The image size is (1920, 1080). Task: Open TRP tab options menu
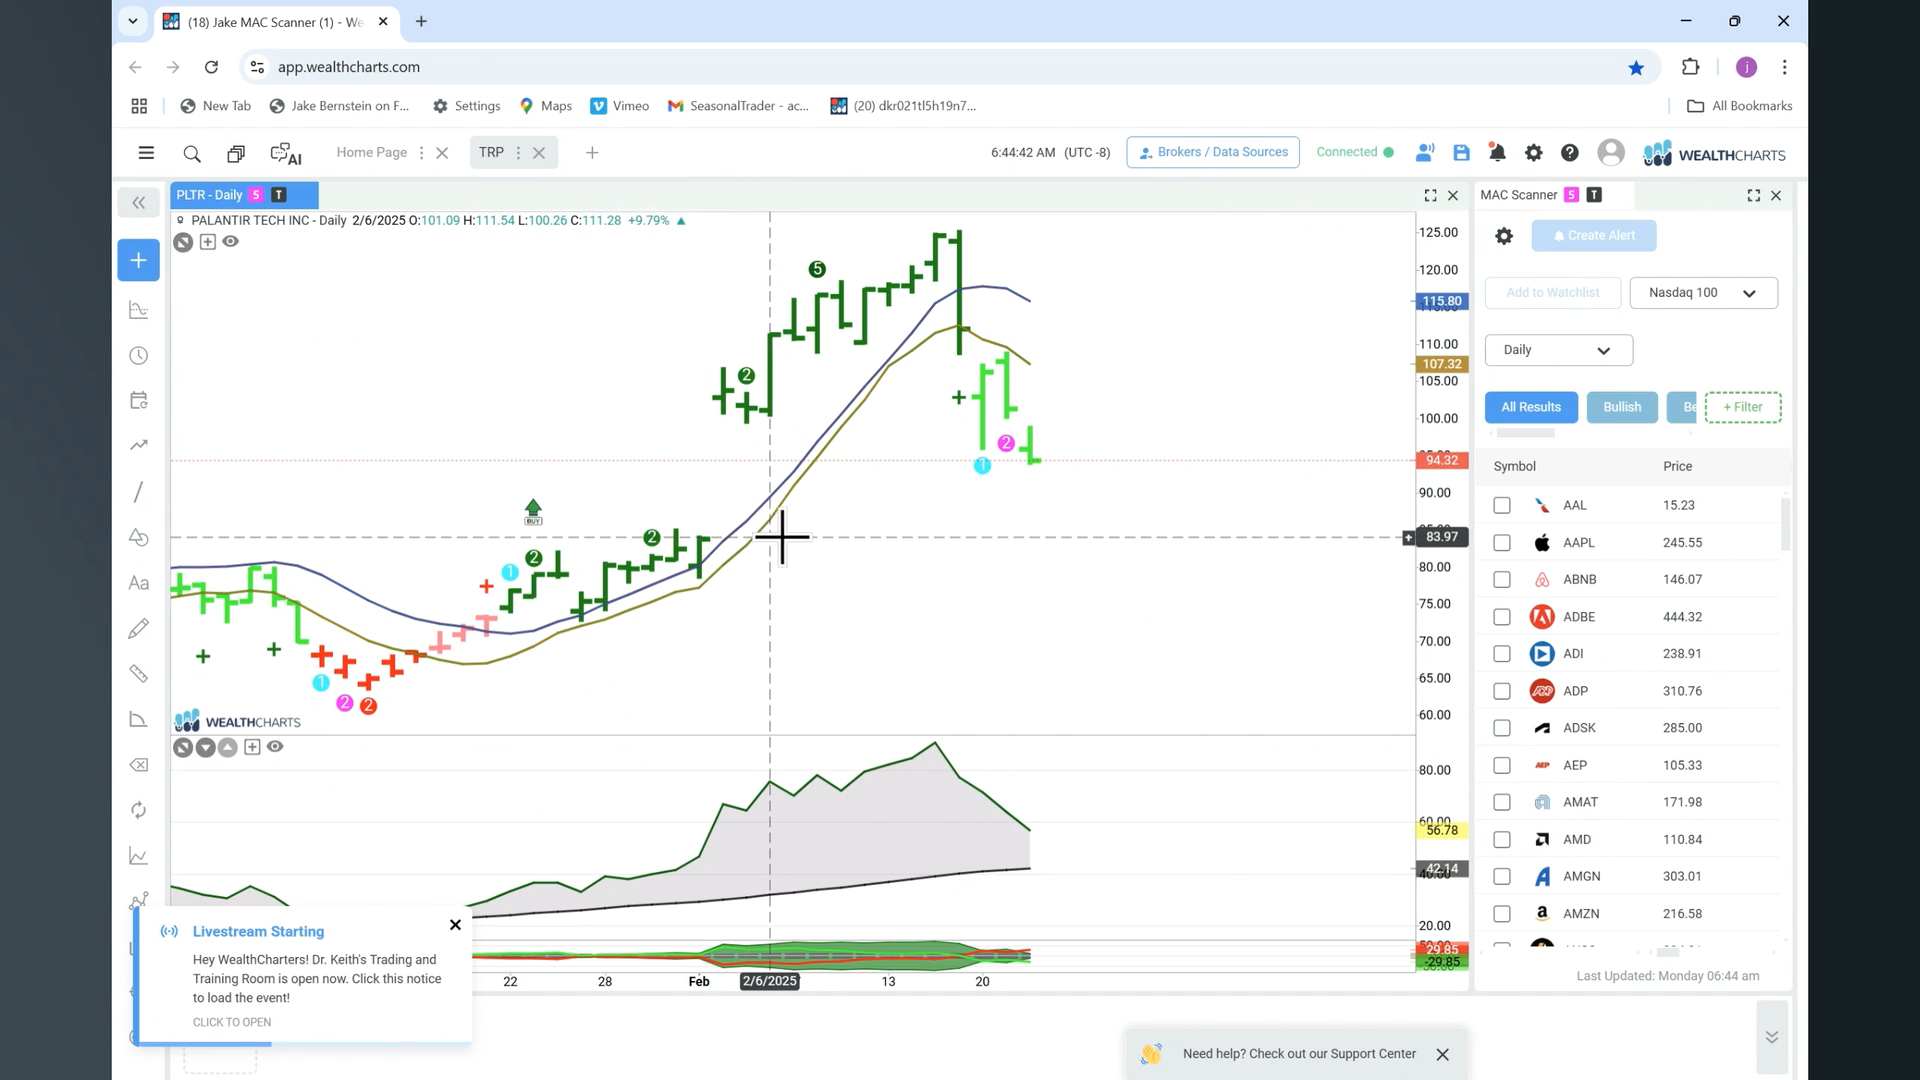pyautogui.click(x=518, y=153)
